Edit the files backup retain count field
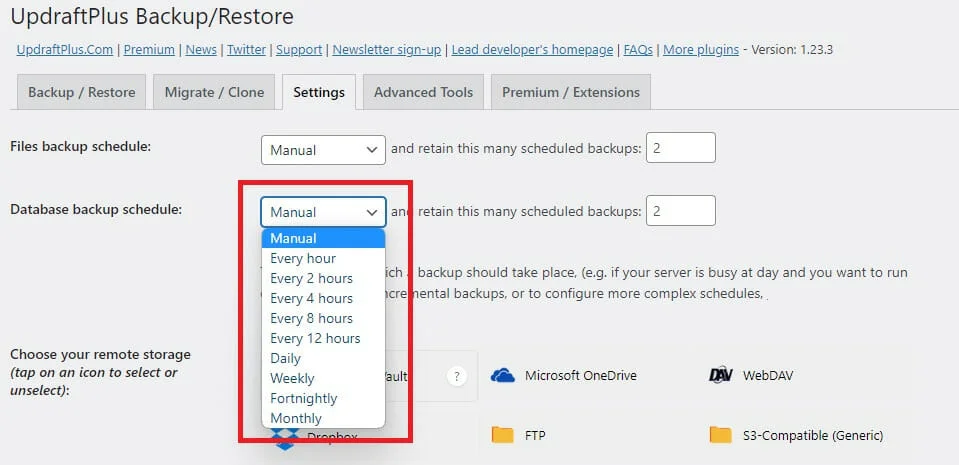This screenshot has width=959, height=465. [681, 148]
